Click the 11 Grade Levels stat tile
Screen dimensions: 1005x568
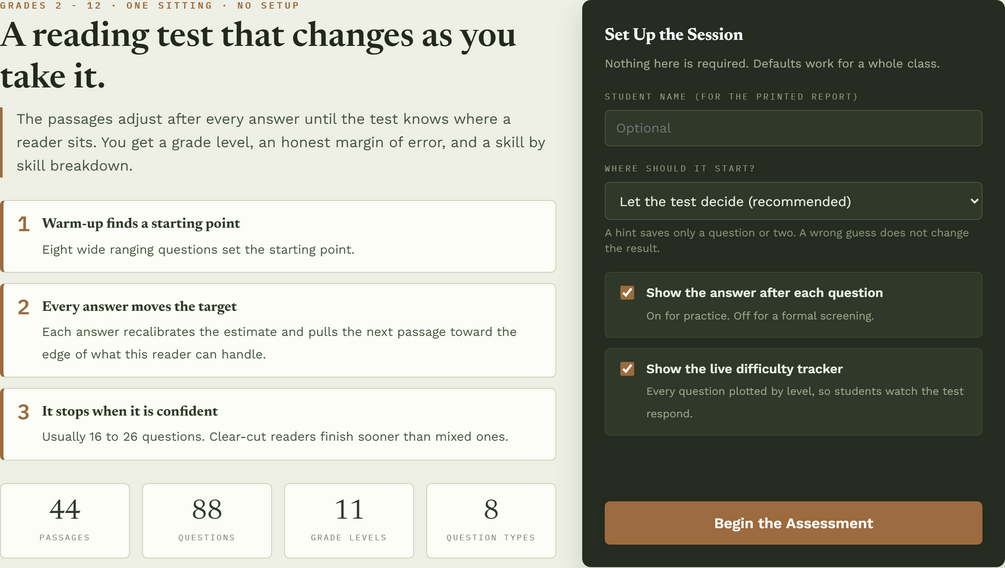[349, 521]
